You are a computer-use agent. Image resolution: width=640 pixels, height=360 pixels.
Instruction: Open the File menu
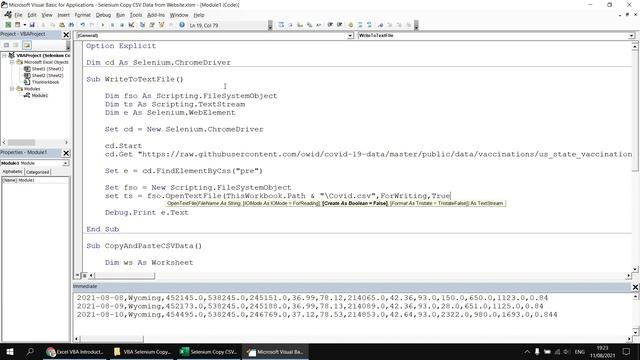(18, 15)
